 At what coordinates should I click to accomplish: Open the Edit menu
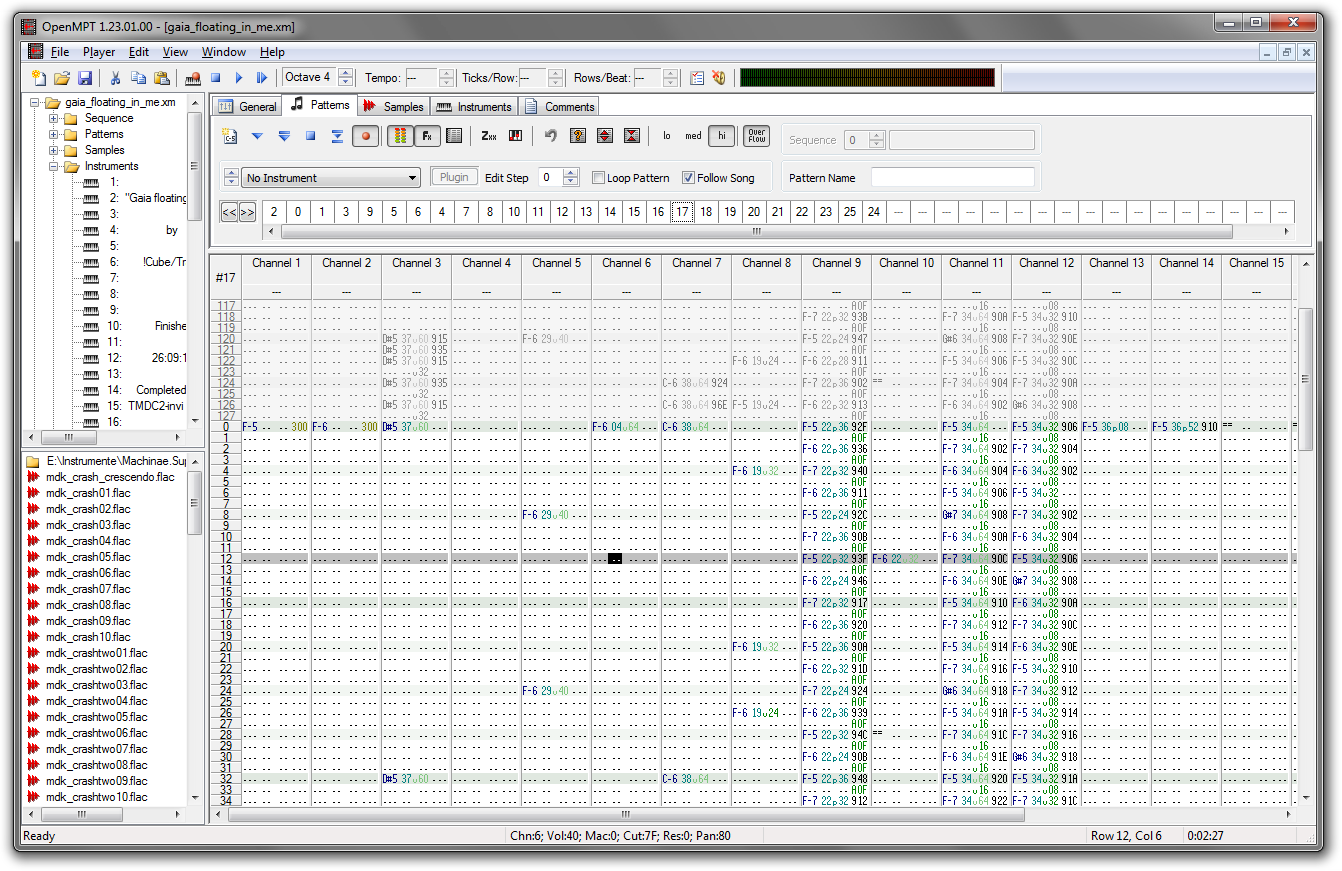tap(139, 52)
